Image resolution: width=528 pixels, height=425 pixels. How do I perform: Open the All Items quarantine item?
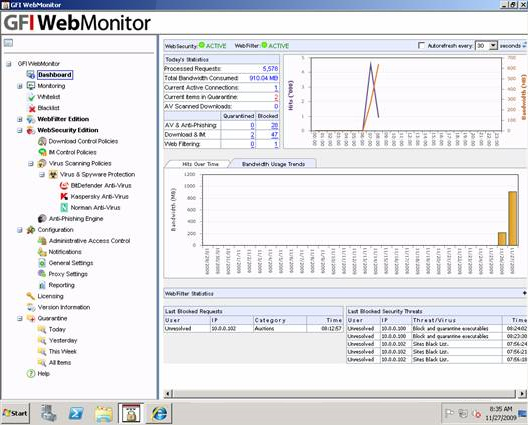(60, 363)
